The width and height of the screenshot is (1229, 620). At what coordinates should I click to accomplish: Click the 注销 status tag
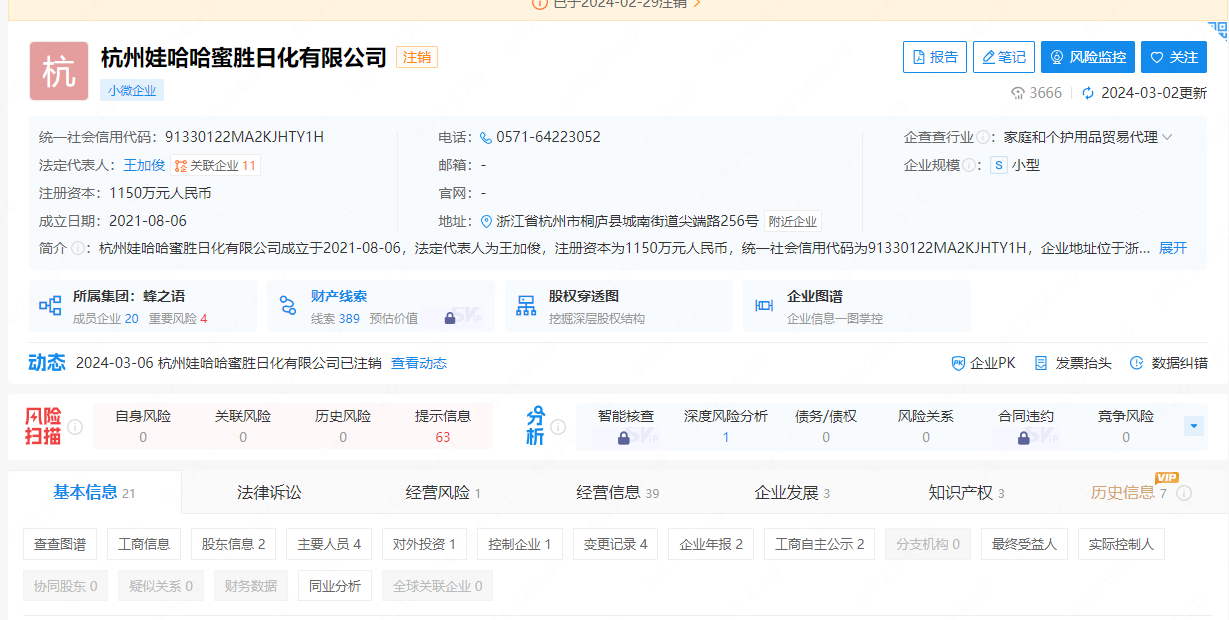417,57
